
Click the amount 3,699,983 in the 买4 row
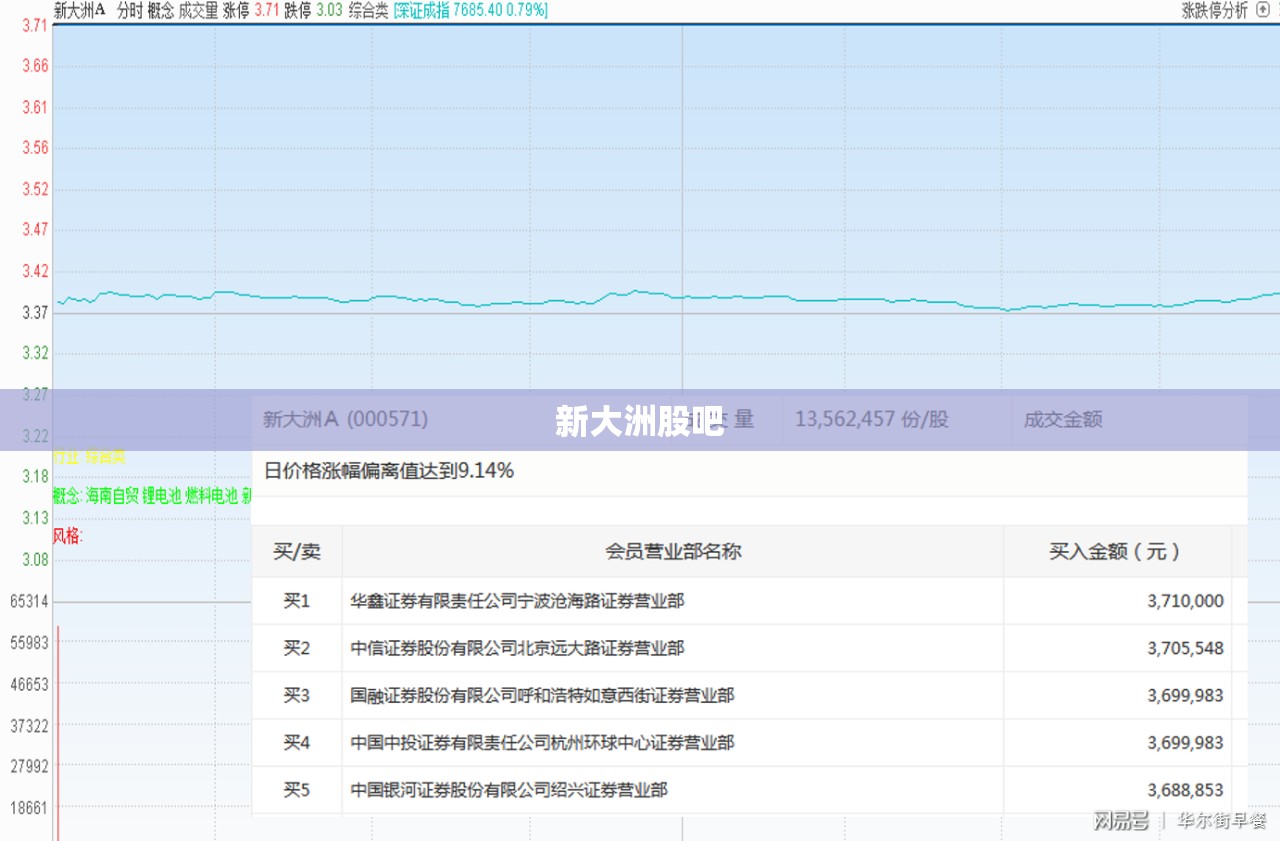[1185, 743]
